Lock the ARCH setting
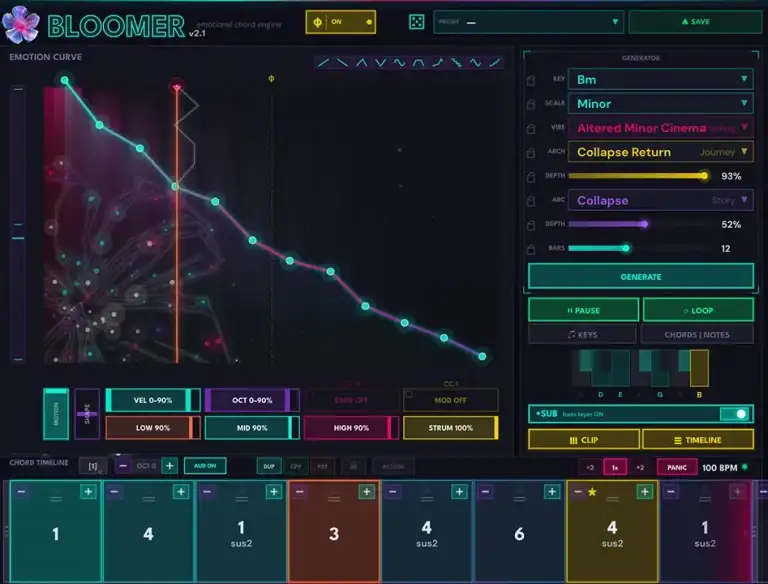Screen dimensions: 768x584 pos(531,152)
